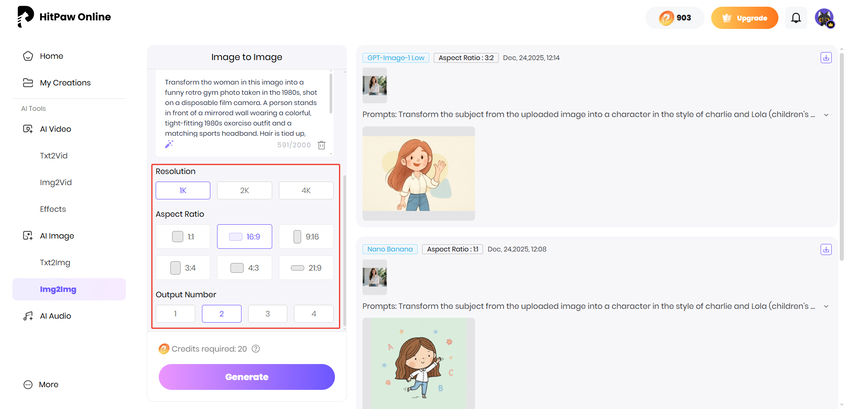The width and height of the screenshot is (854, 409).
Task: Click the Upgrade button
Action: (x=743, y=18)
